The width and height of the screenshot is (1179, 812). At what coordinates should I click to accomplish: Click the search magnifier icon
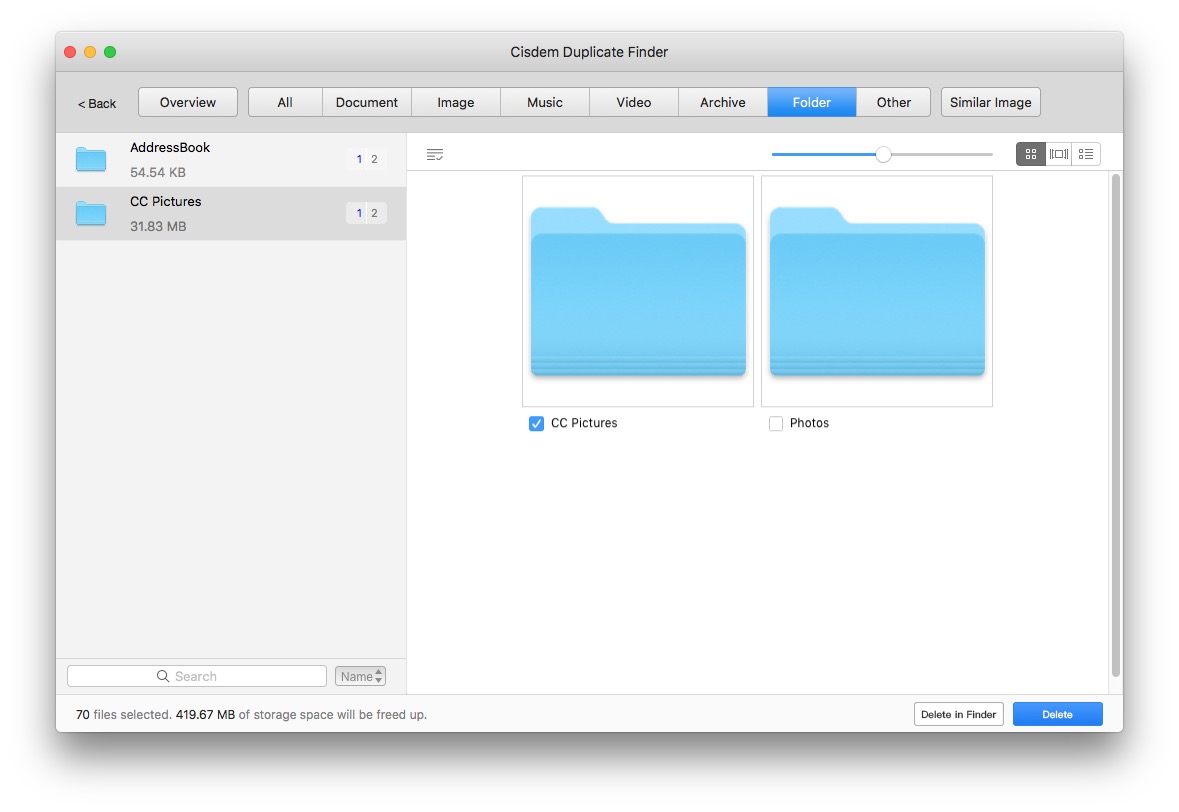[x=161, y=676]
